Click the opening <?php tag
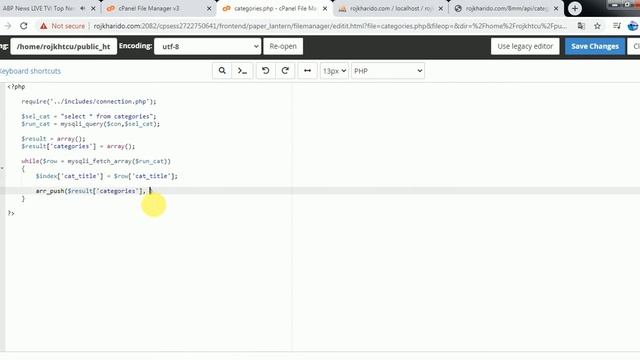 (16, 87)
